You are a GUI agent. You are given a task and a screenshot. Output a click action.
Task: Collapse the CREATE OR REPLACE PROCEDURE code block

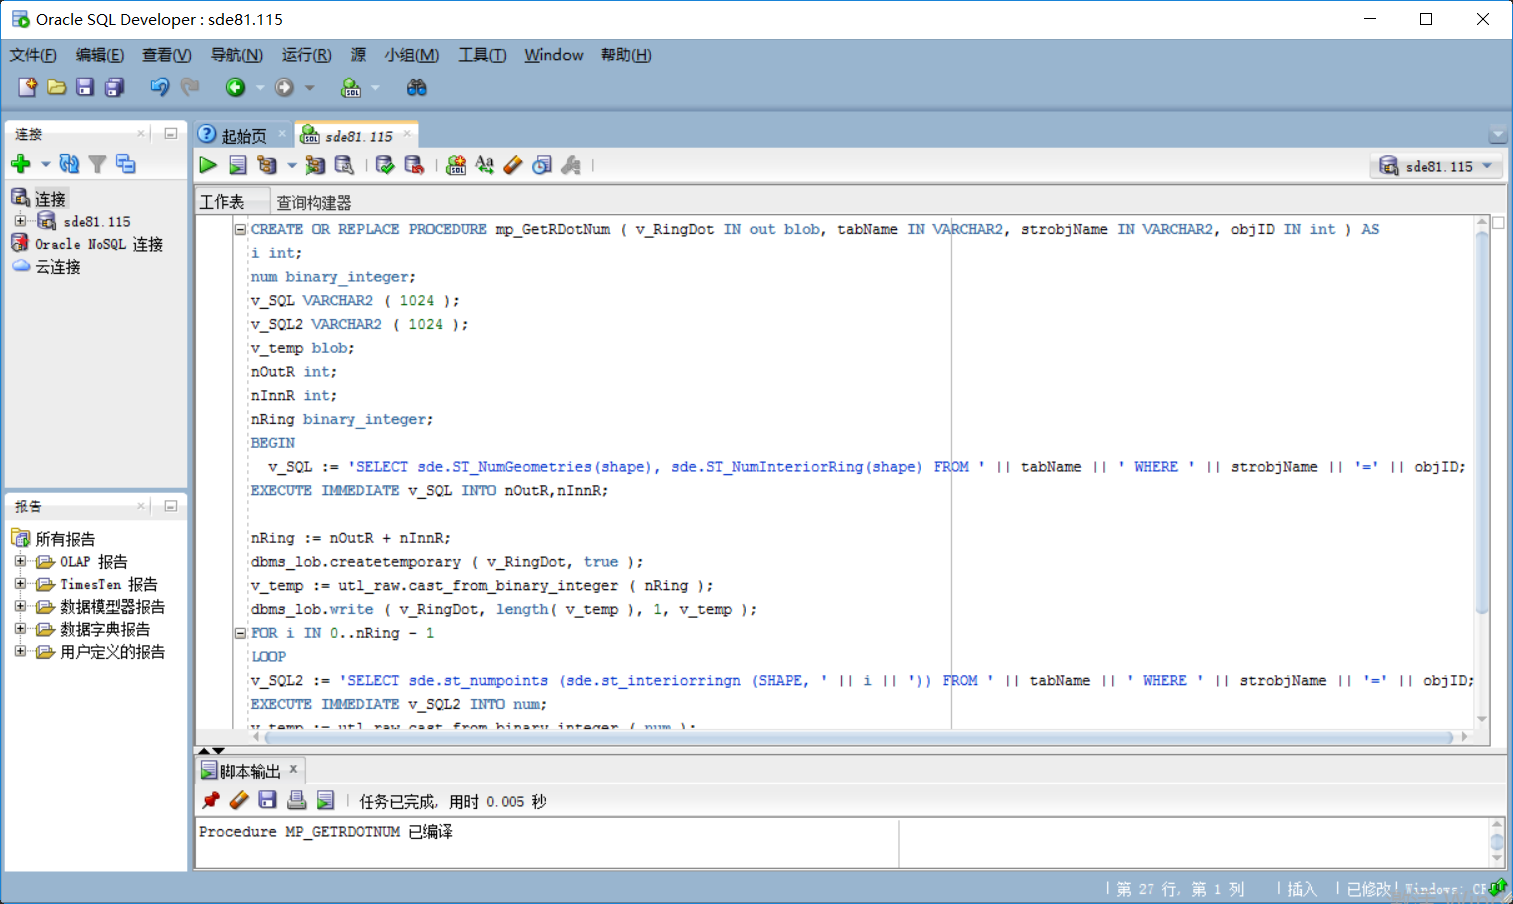(240, 229)
